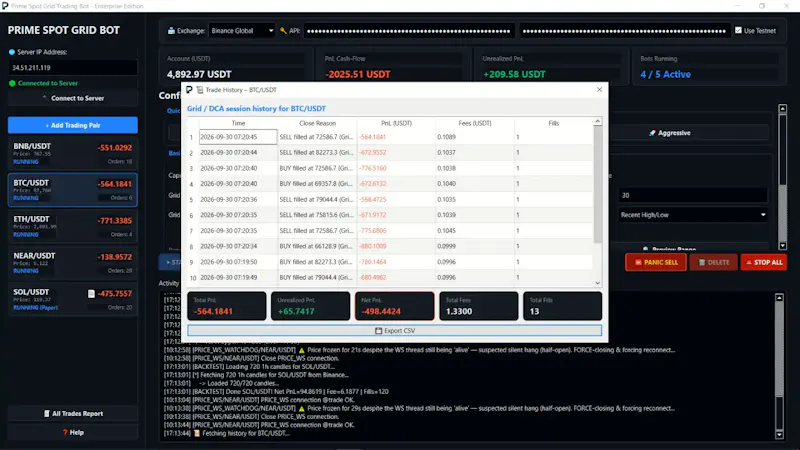Click the Total Fills summary card

562,306
